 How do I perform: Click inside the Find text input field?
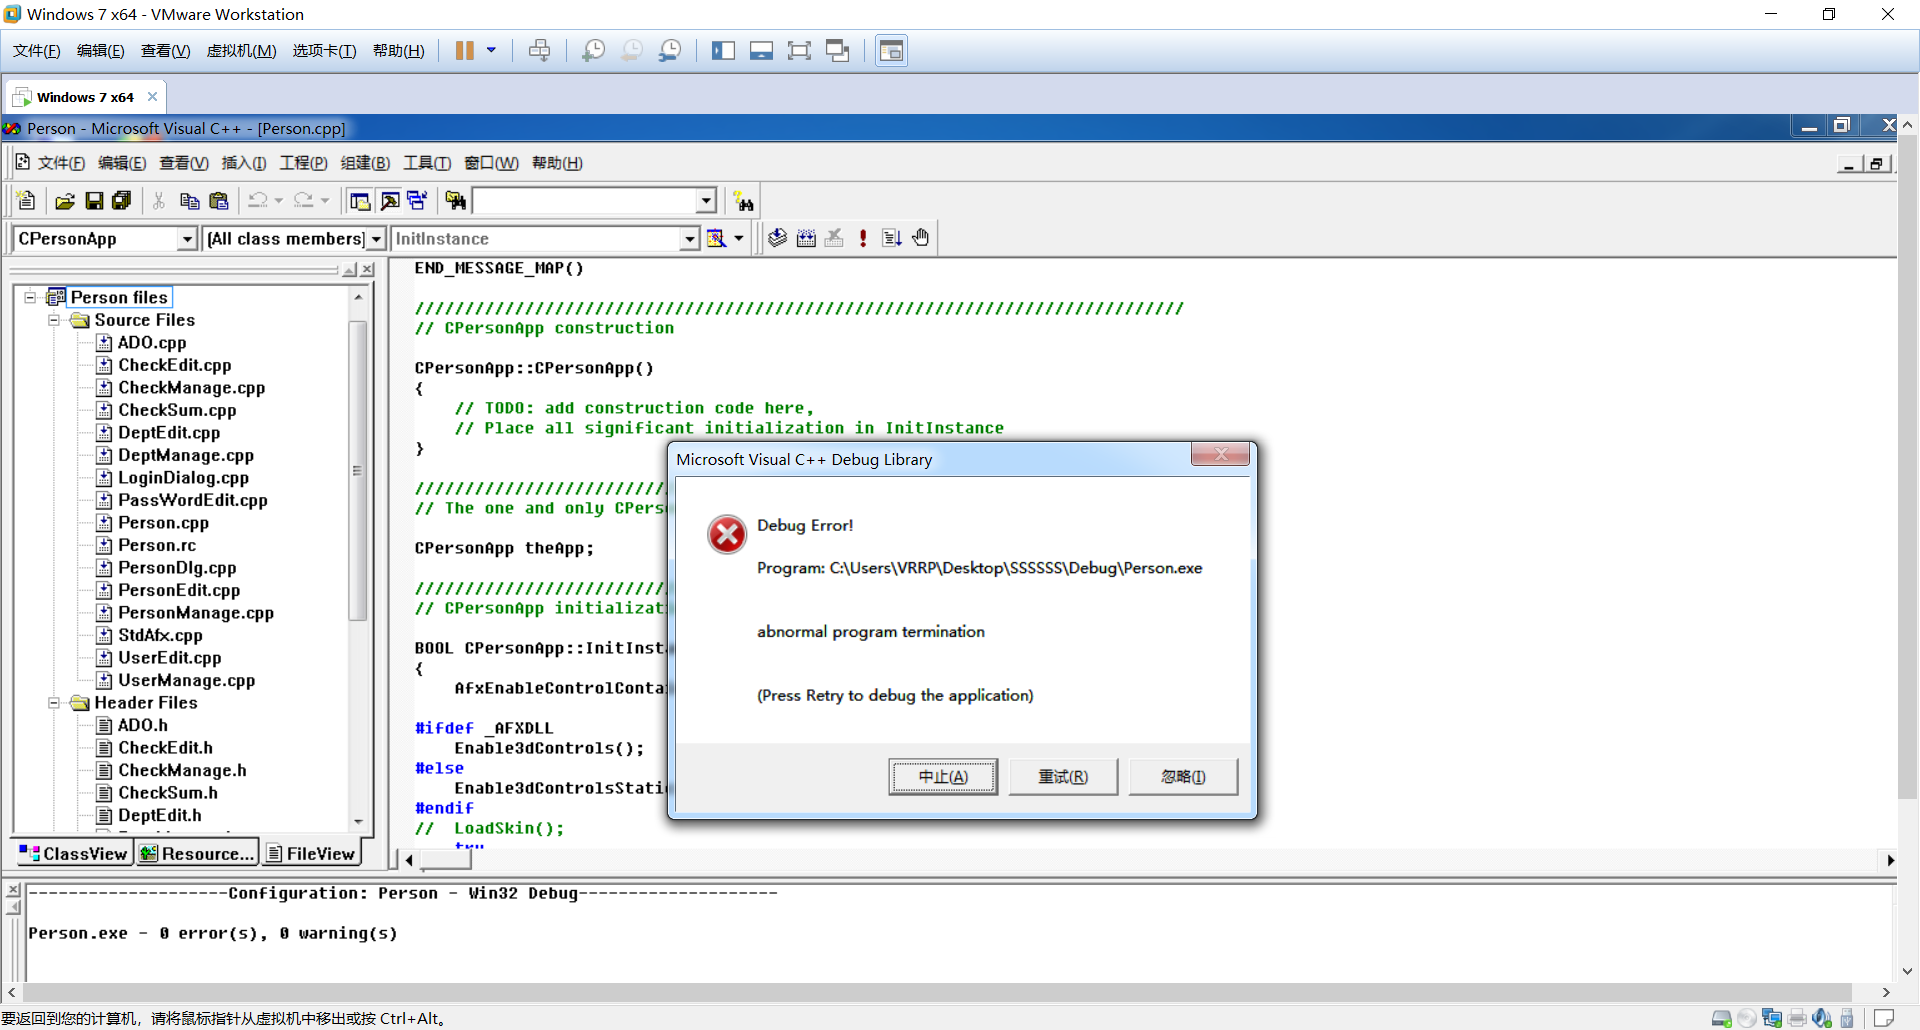[x=585, y=201]
